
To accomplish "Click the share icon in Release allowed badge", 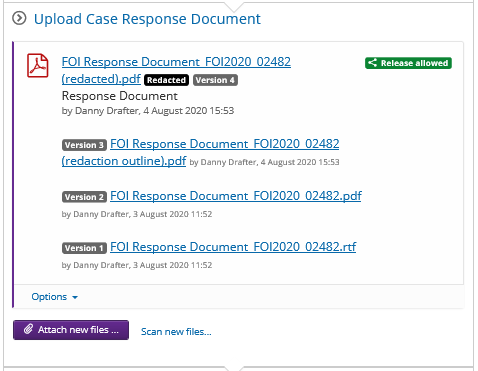I will point(372,63).
